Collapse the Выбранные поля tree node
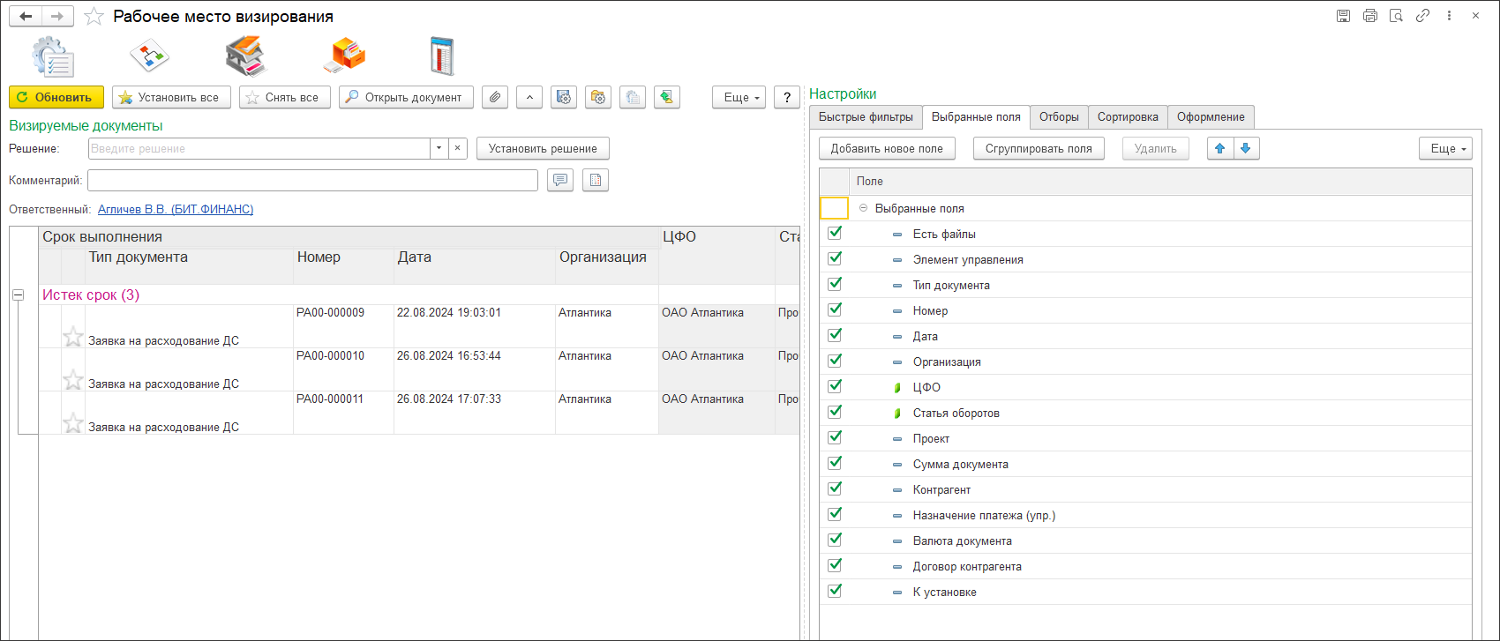The height and width of the screenshot is (641, 1500). 863,209
